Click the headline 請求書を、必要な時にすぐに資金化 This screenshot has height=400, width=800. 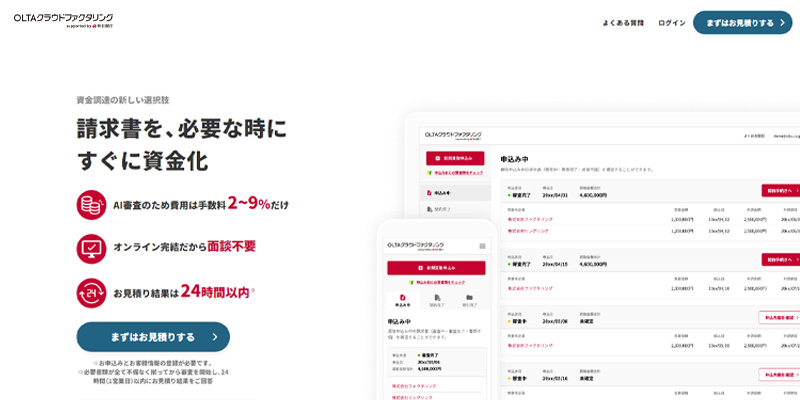pyautogui.click(x=182, y=145)
